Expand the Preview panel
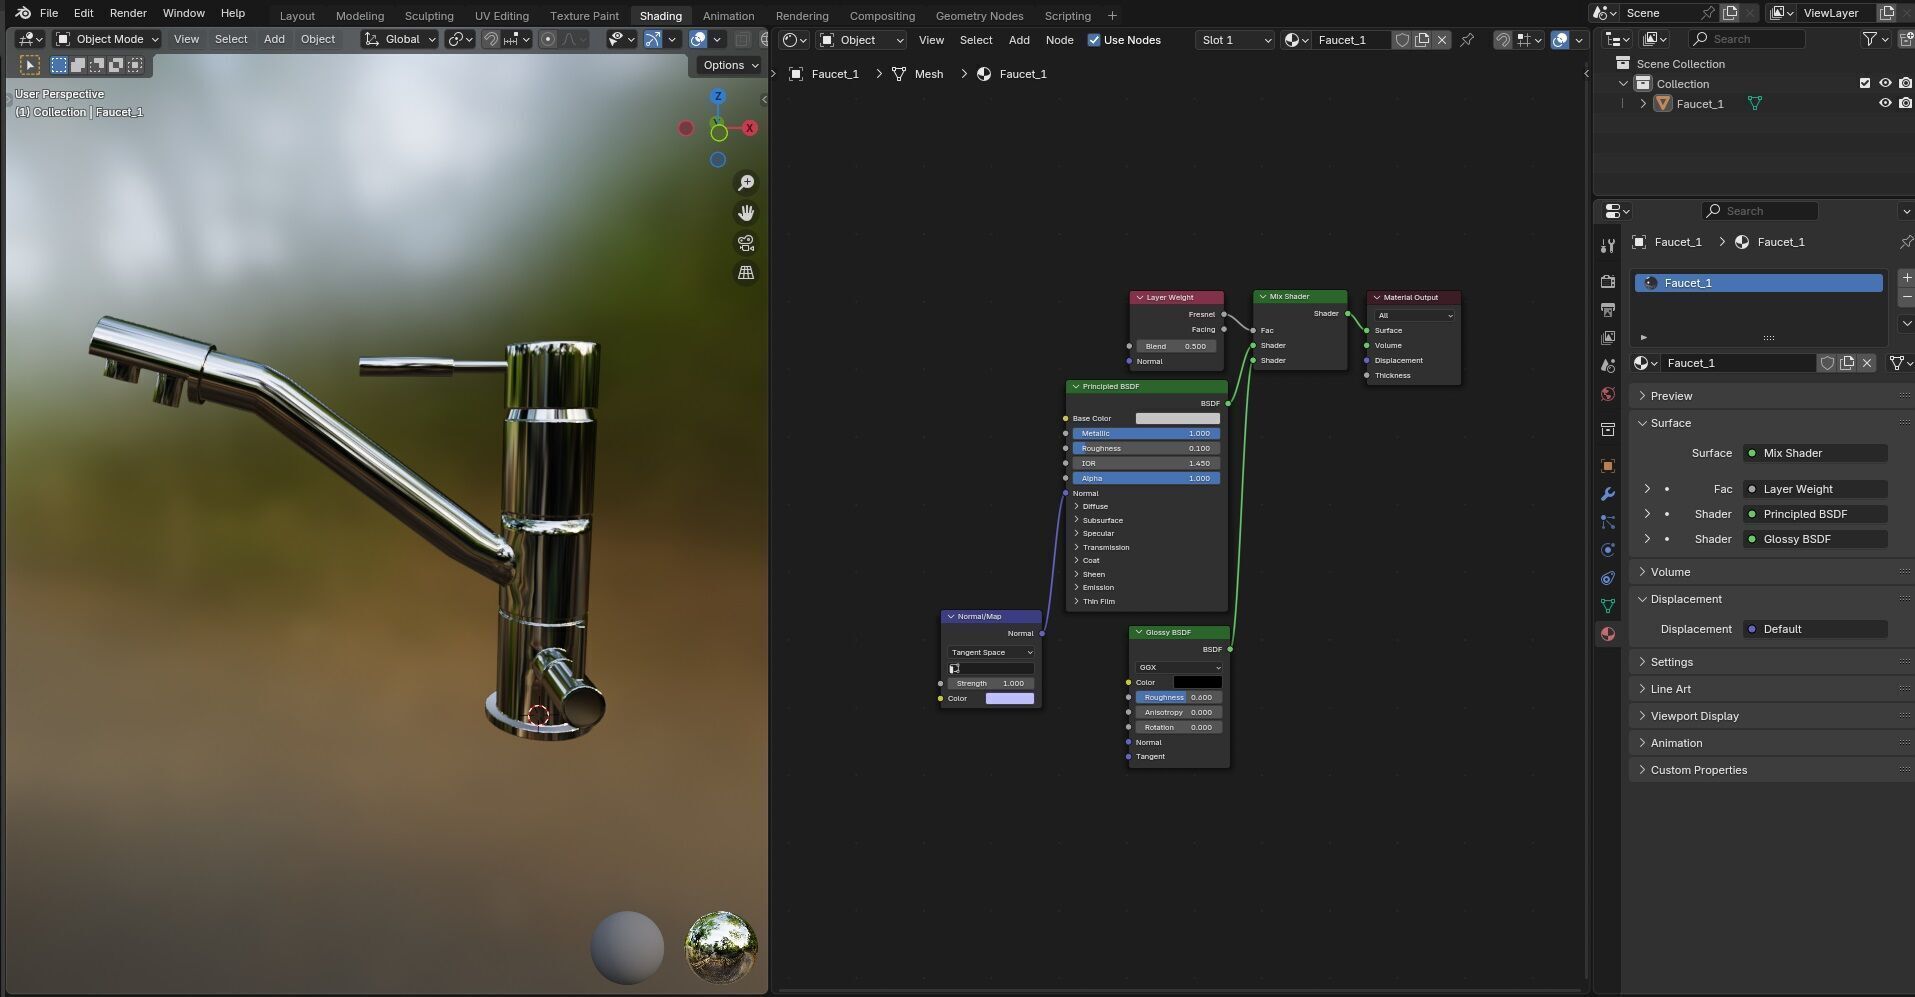Image resolution: width=1915 pixels, height=997 pixels. coord(1770,396)
